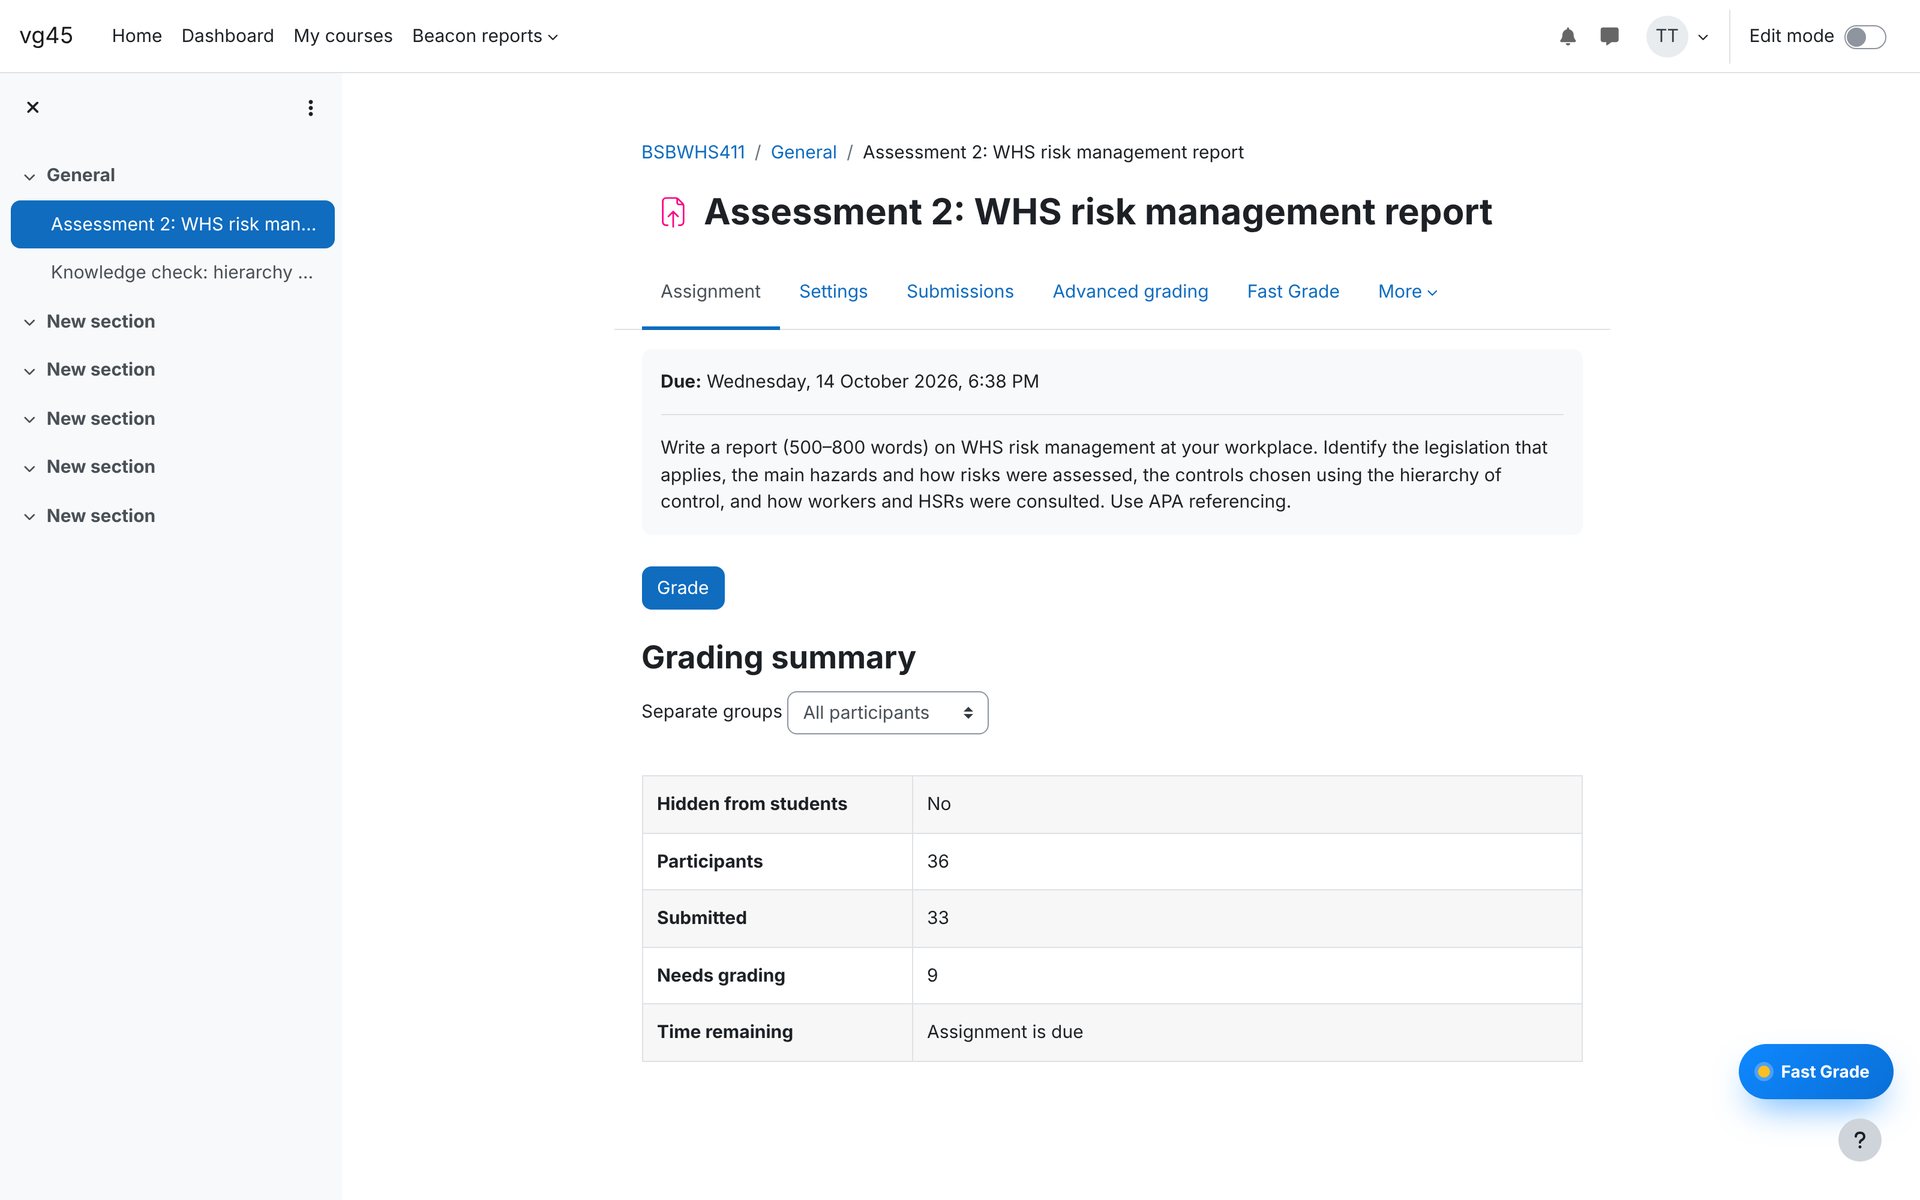Viewport: 1920px width, 1200px height.
Task: Click the Needs grading value 9
Action: coord(932,975)
